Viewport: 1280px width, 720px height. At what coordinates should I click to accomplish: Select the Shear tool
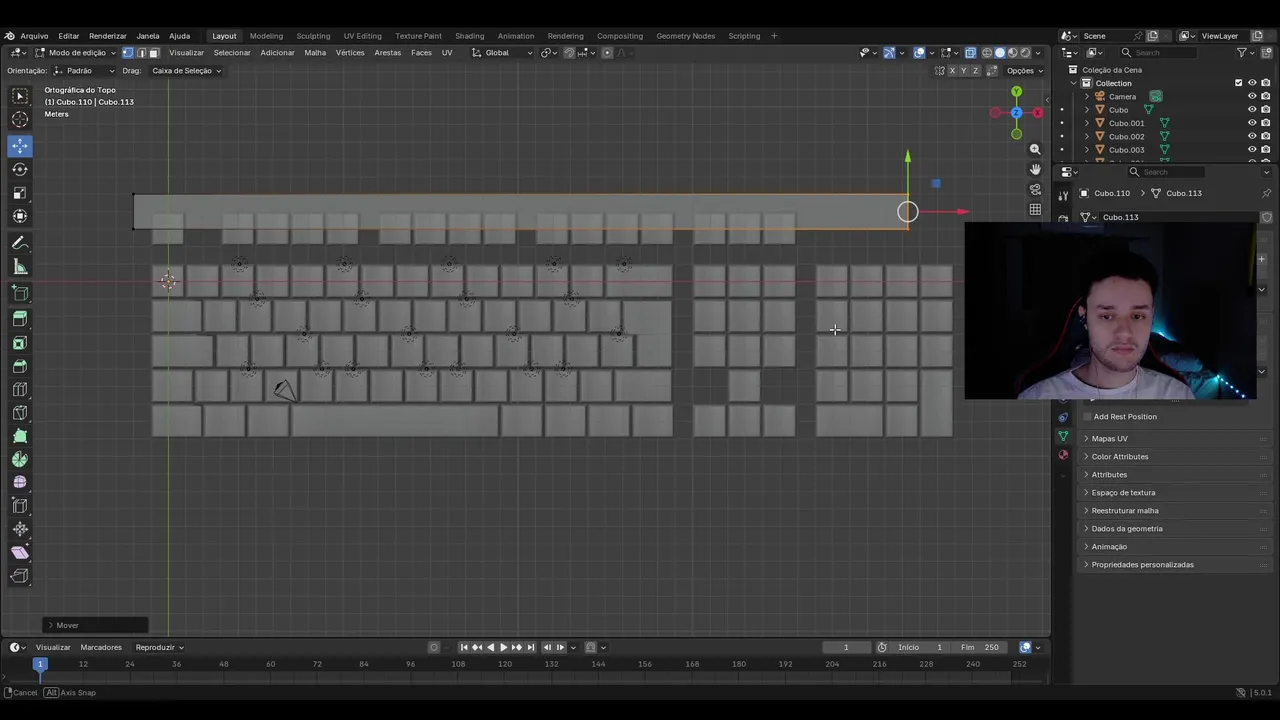coord(20,552)
